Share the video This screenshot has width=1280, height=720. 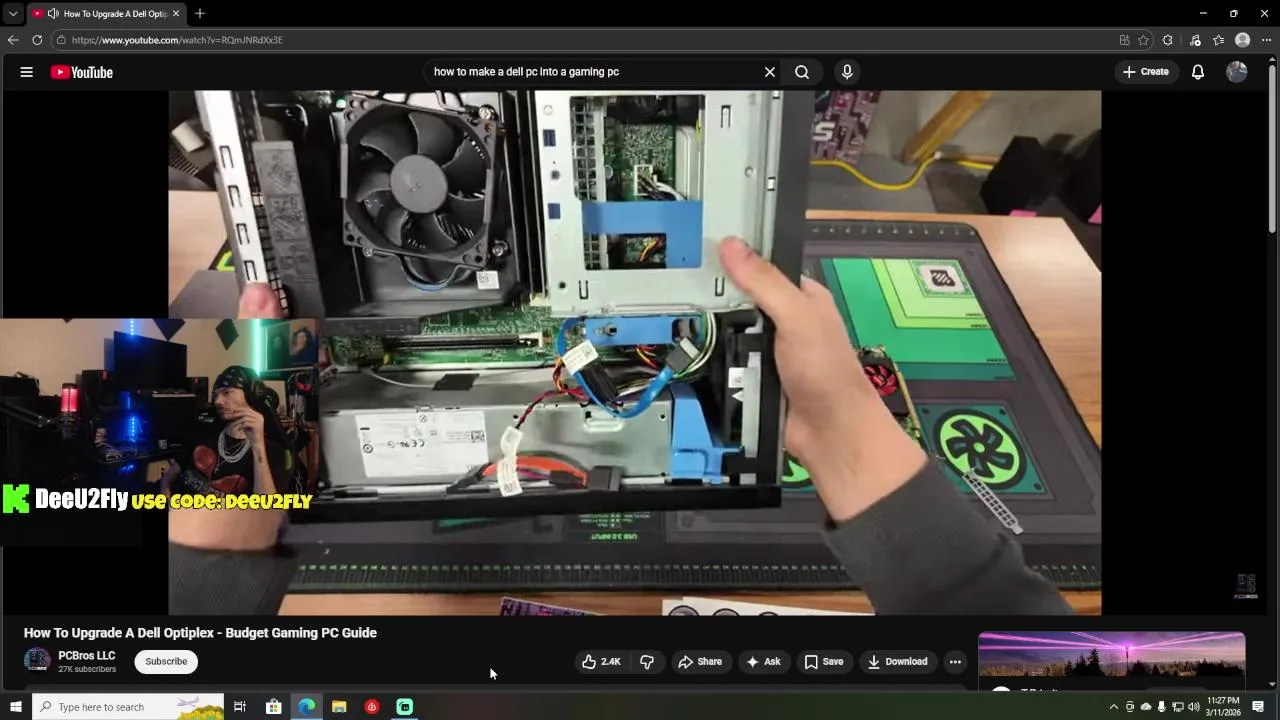(x=700, y=662)
